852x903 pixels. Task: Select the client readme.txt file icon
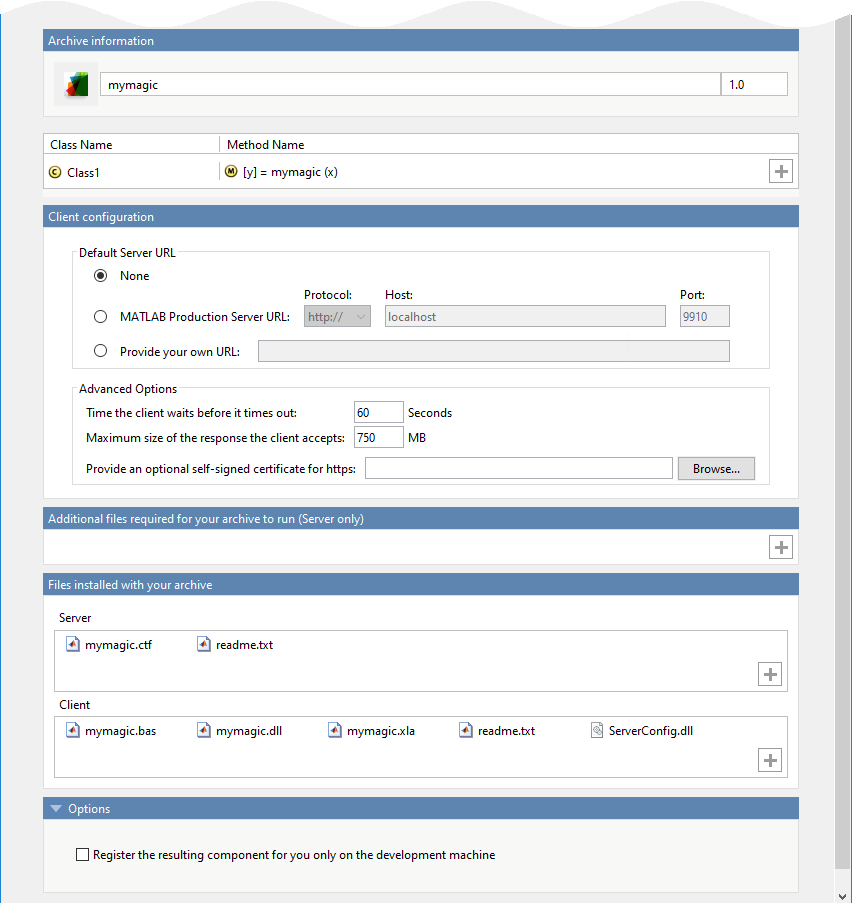pos(465,731)
